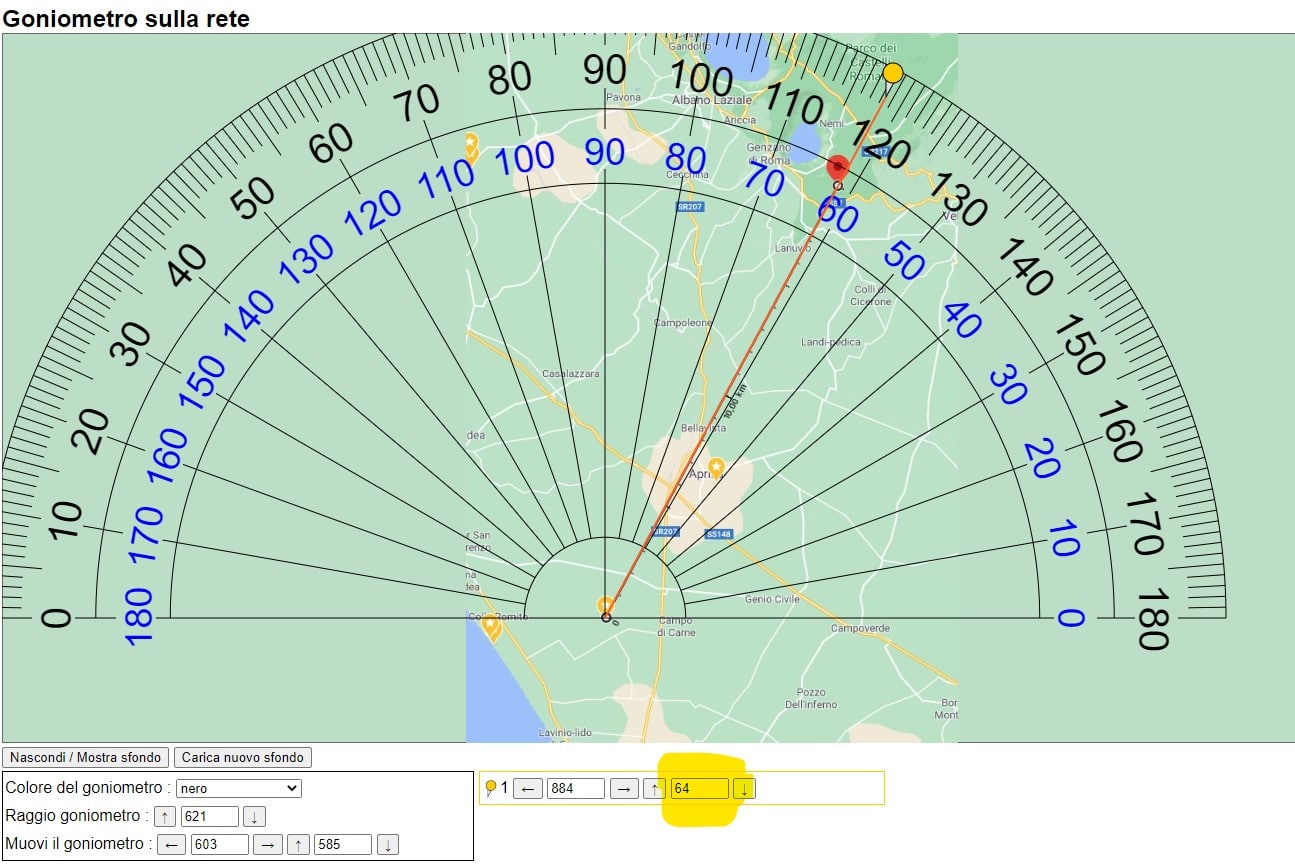Move pin 1 left with arrow button

[530, 788]
